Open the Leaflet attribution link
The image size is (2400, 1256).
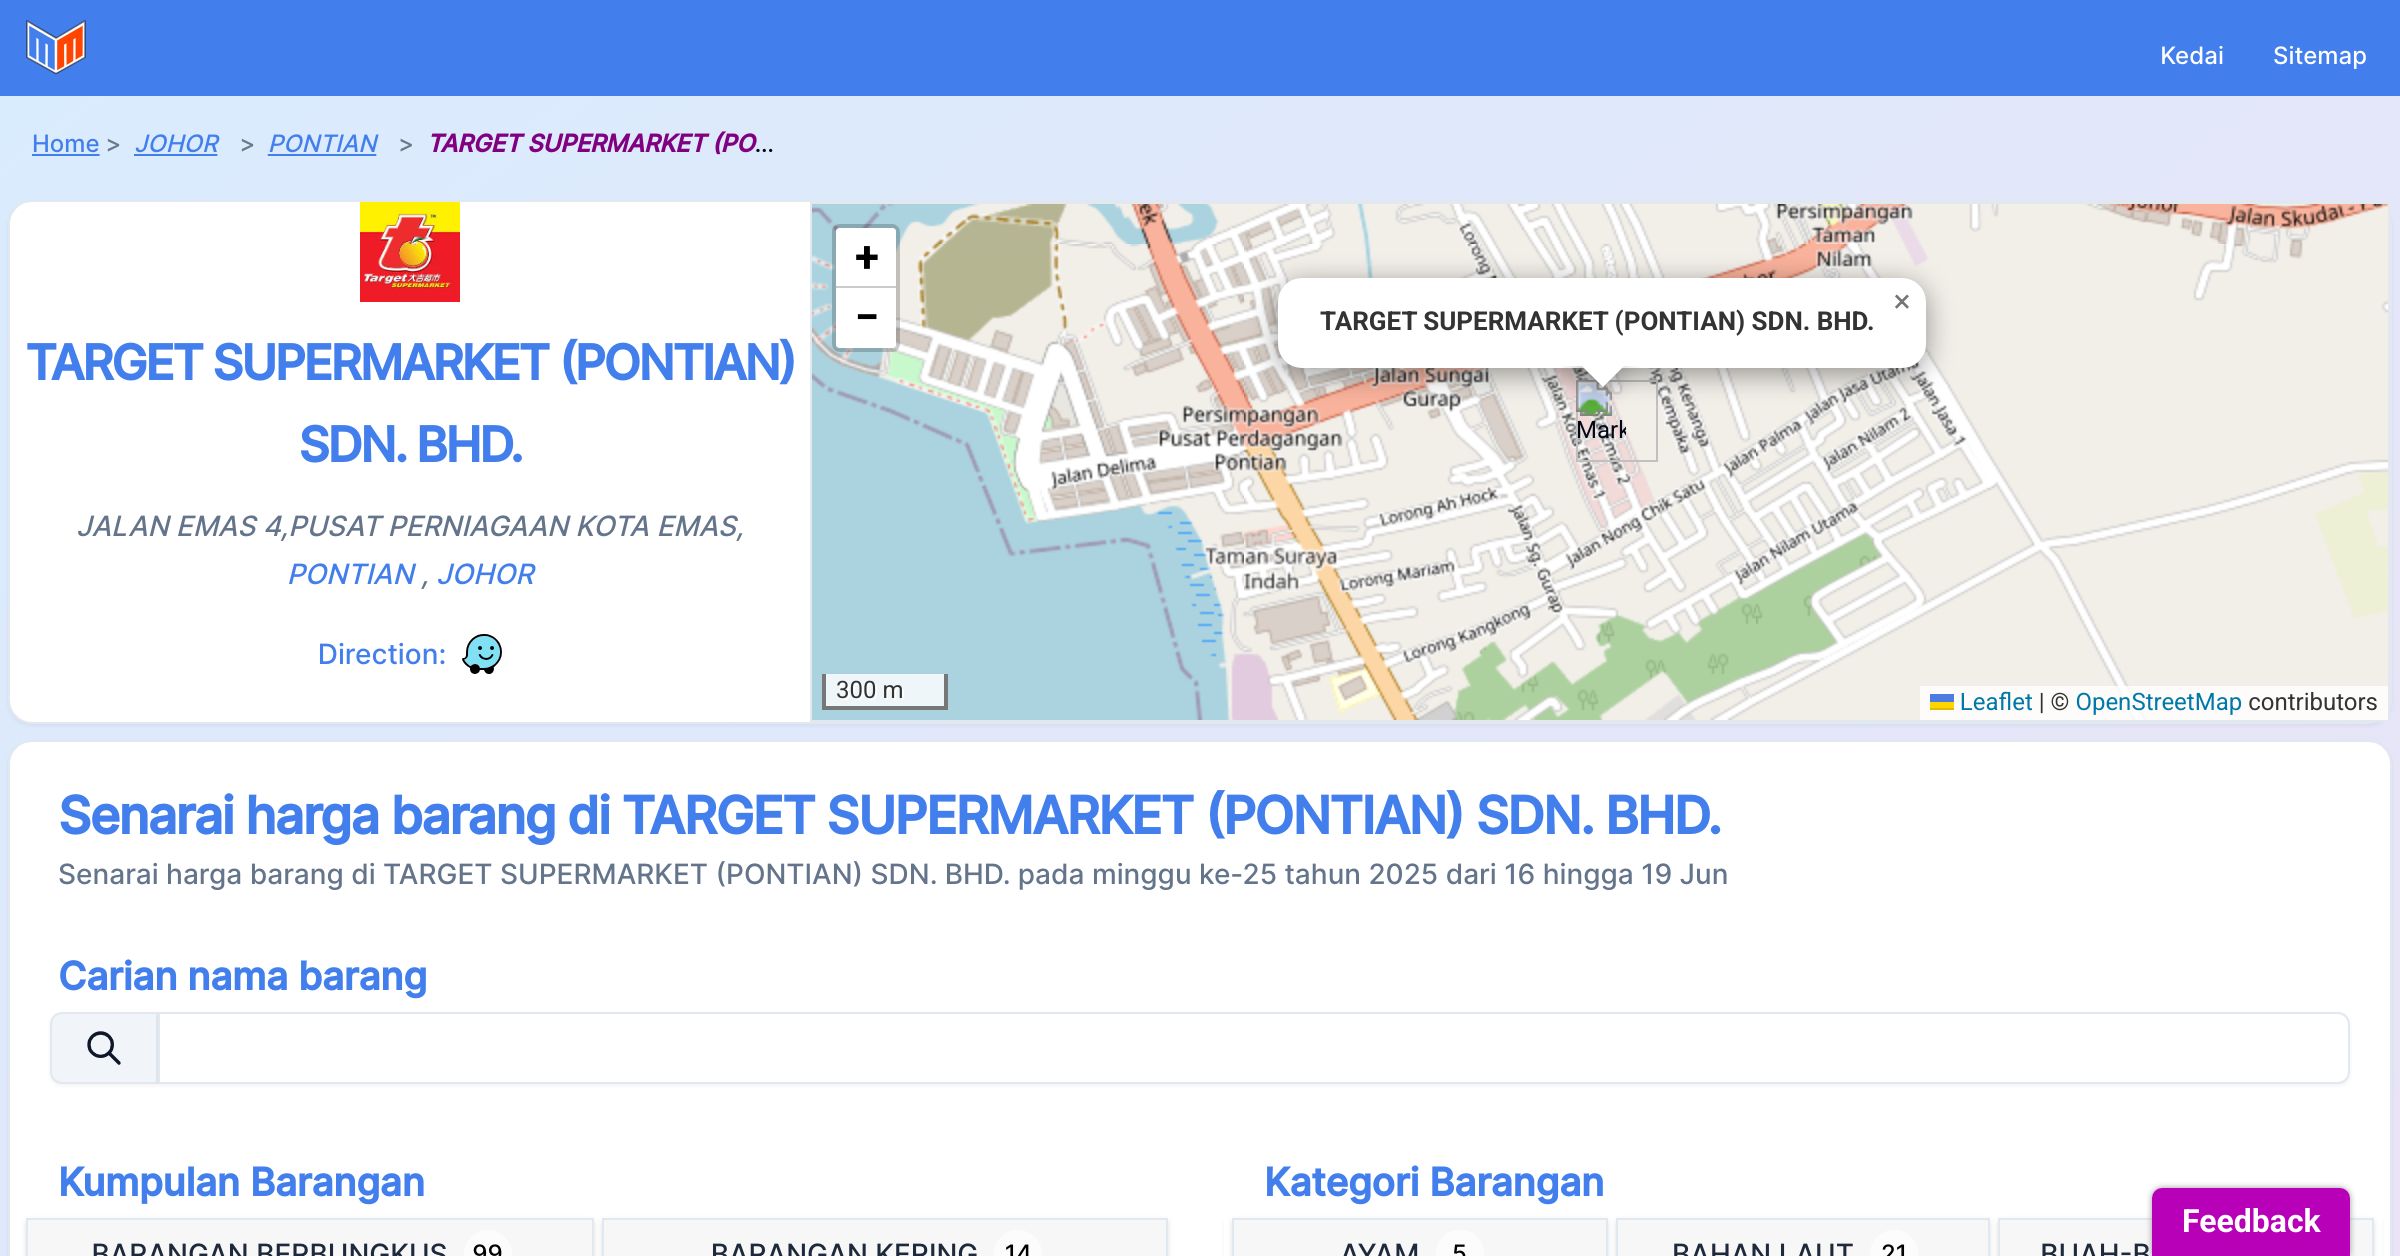click(1994, 702)
